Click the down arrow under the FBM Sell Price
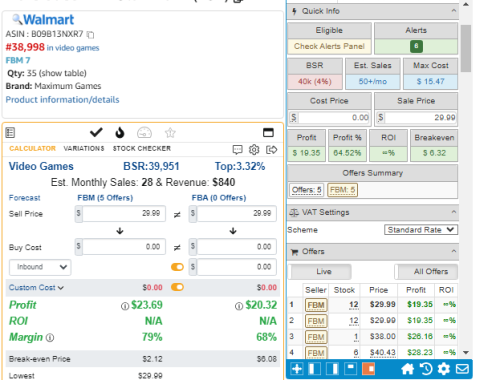 point(120,231)
